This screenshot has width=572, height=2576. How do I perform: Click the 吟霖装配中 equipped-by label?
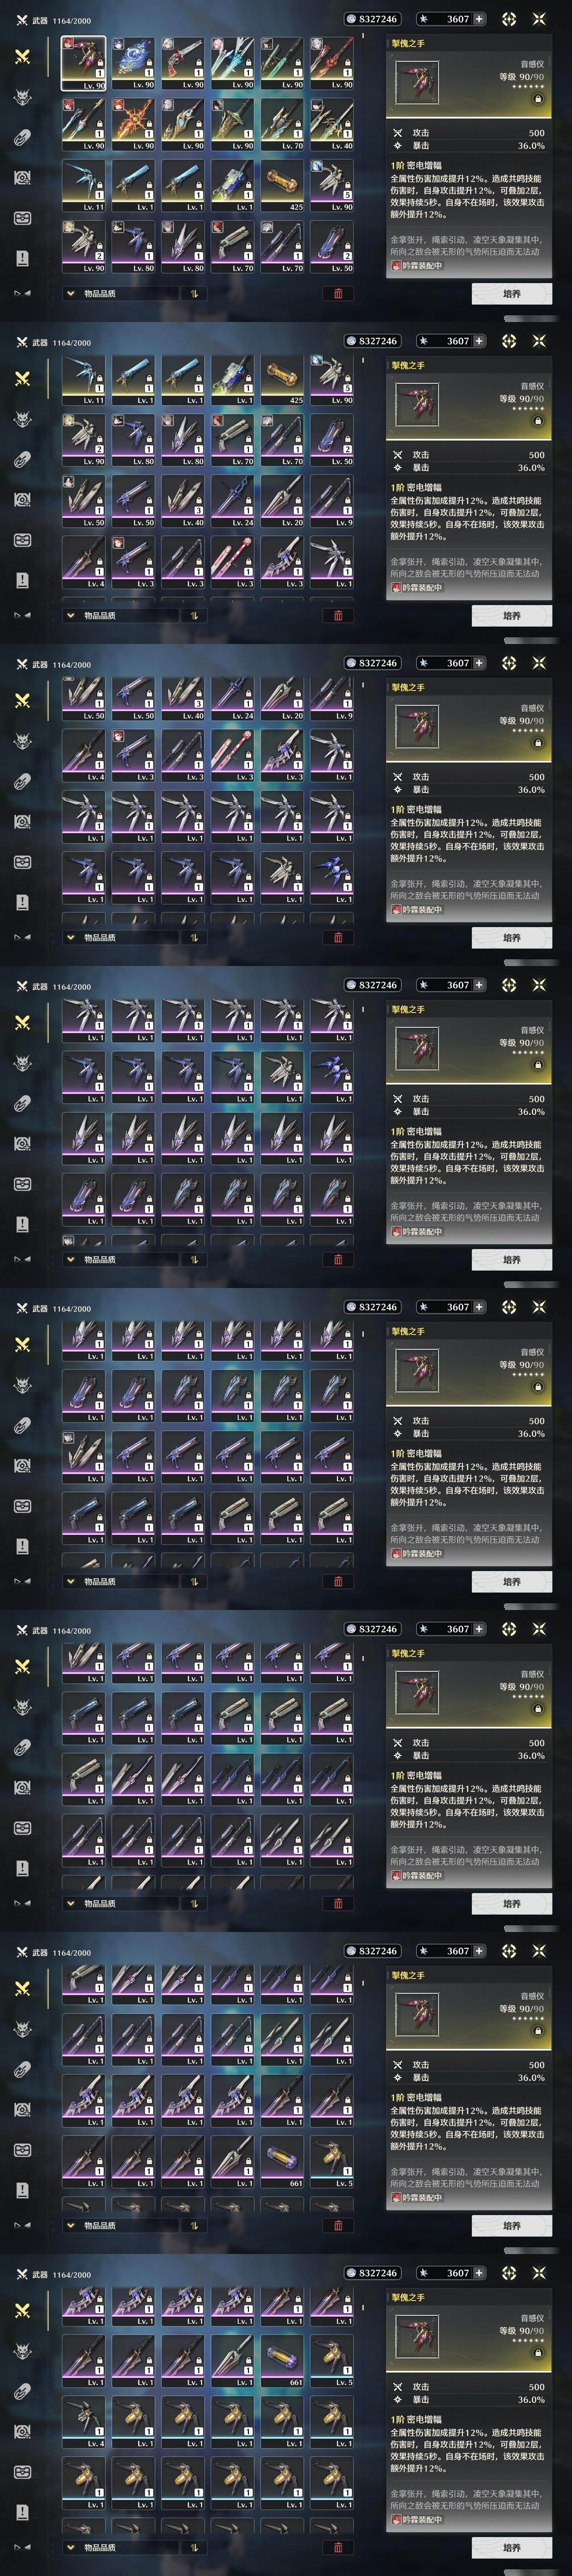[x=420, y=266]
